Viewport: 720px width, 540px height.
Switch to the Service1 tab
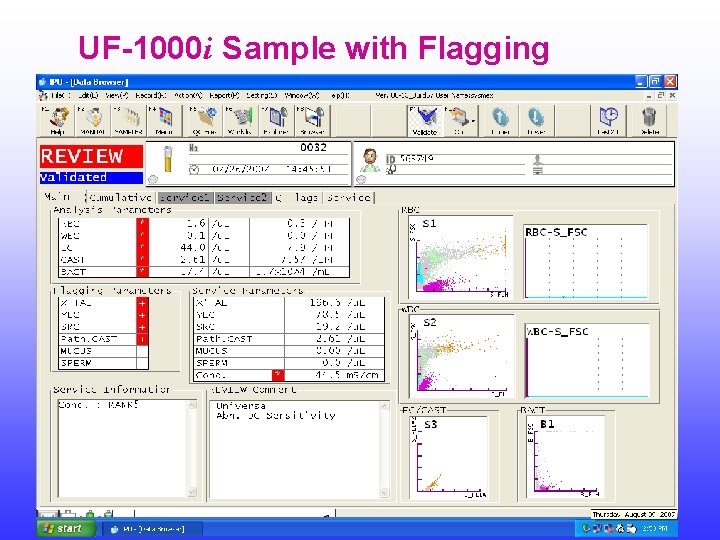pyautogui.click(x=185, y=197)
